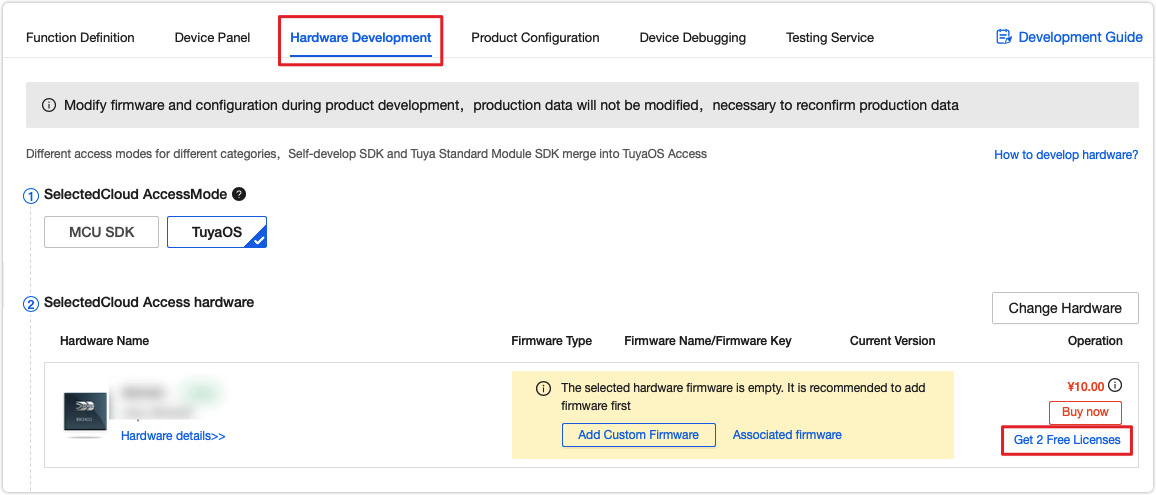Click info icon in firmware empty warning
The image size is (1156, 495).
[x=543, y=388]
